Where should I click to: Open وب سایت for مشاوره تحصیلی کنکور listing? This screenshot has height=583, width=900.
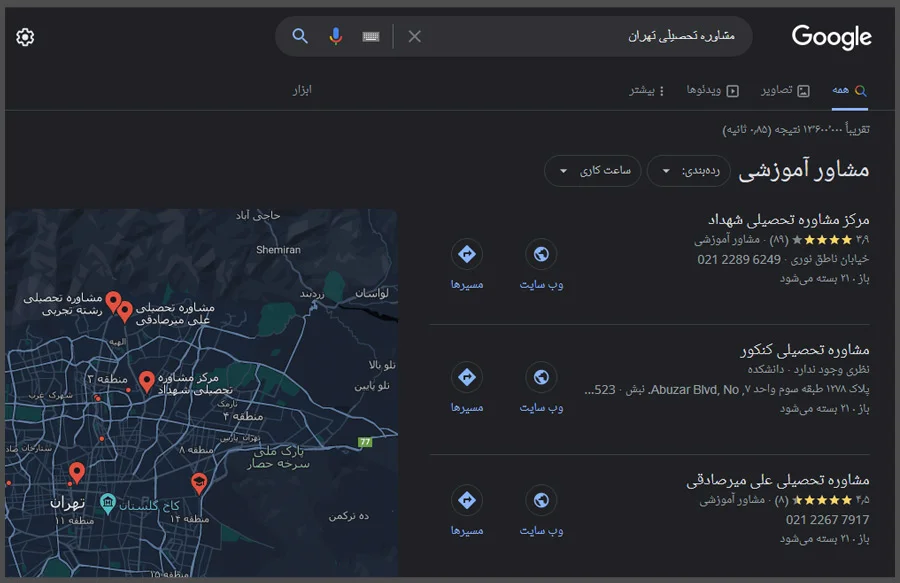(541, 378)
